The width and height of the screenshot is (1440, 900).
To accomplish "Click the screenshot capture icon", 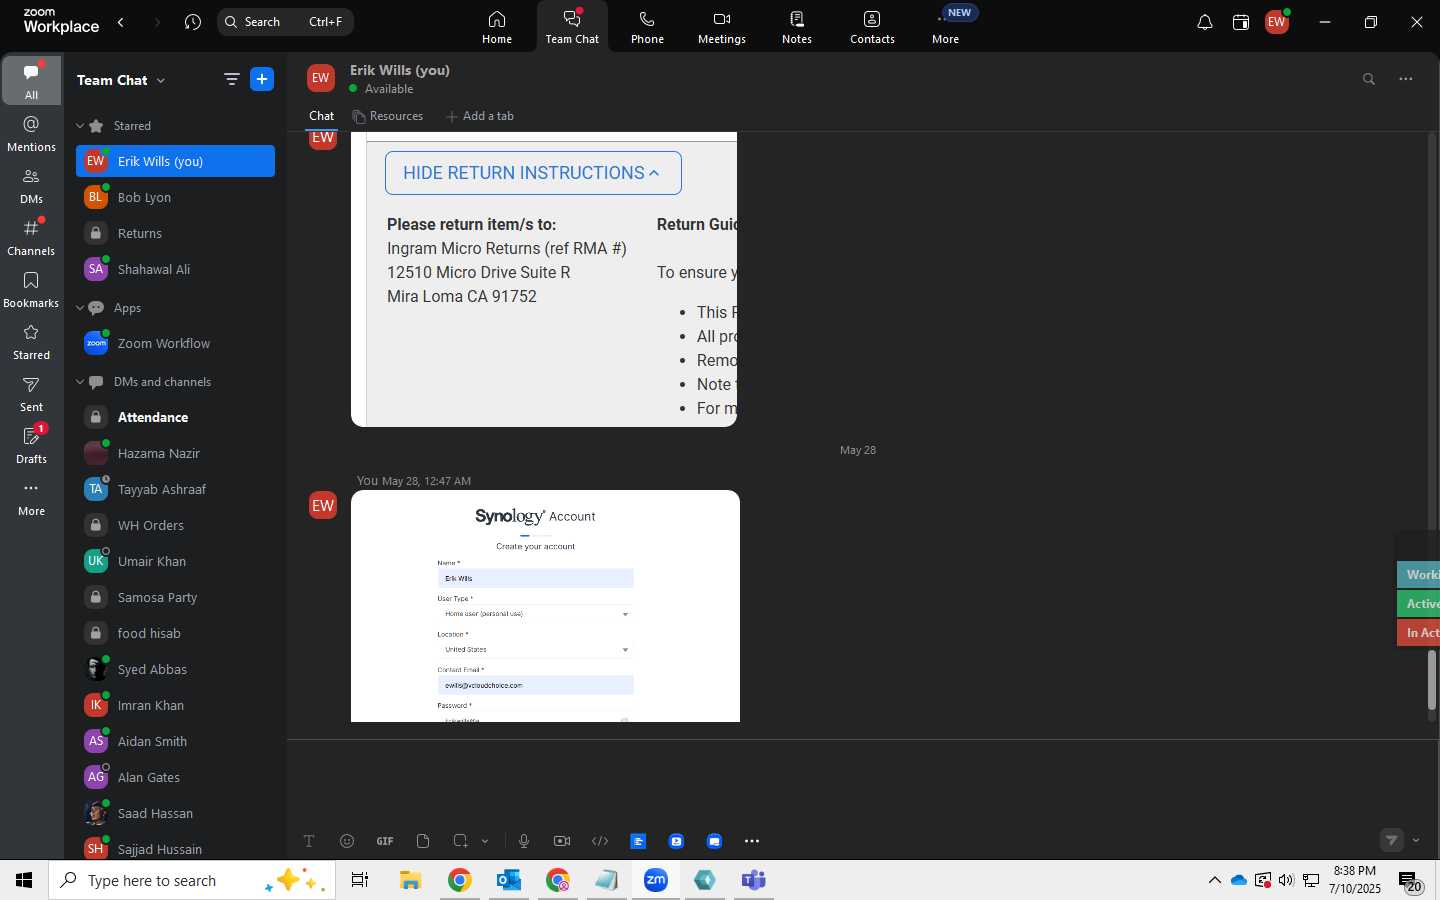I will [460, 841].
